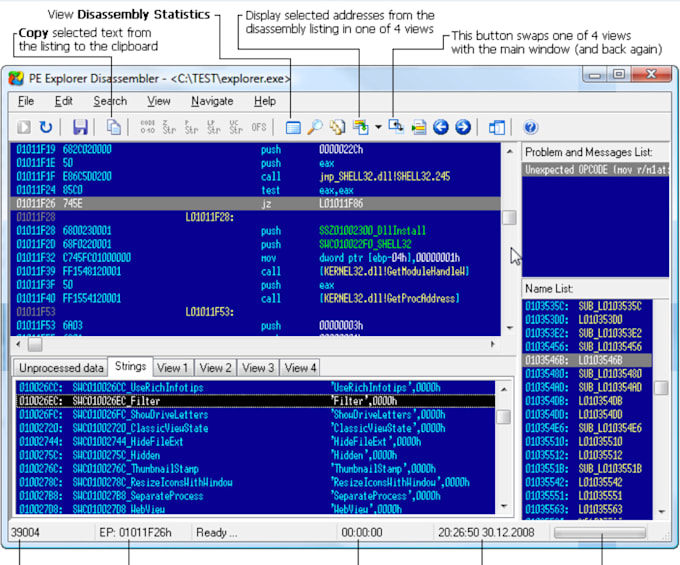Click the PE Explorer title bar app icon
This screenshot has height=565, width=680.
point(16,78)
